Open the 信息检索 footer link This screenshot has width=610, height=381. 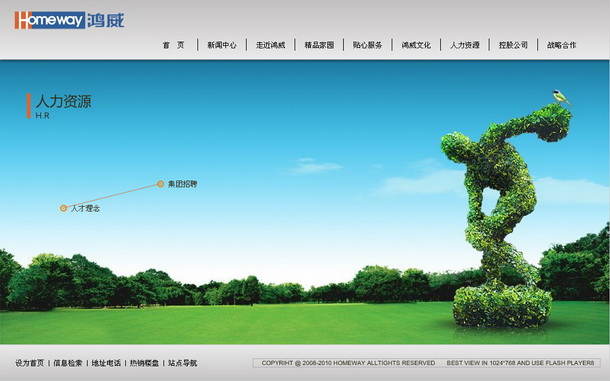pos(68,363)
